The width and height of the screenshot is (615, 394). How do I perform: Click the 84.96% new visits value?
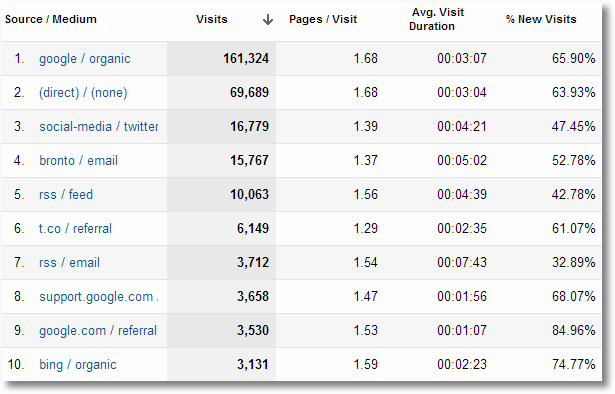pos(574,330)
